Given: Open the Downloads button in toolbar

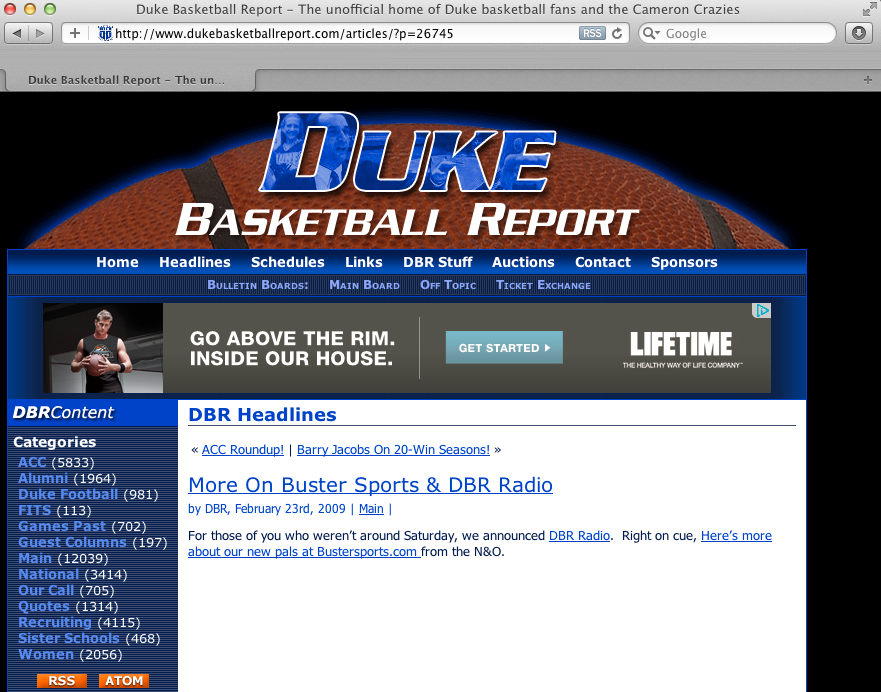Looking at the screenshot, I should click(x=859, y=34).
